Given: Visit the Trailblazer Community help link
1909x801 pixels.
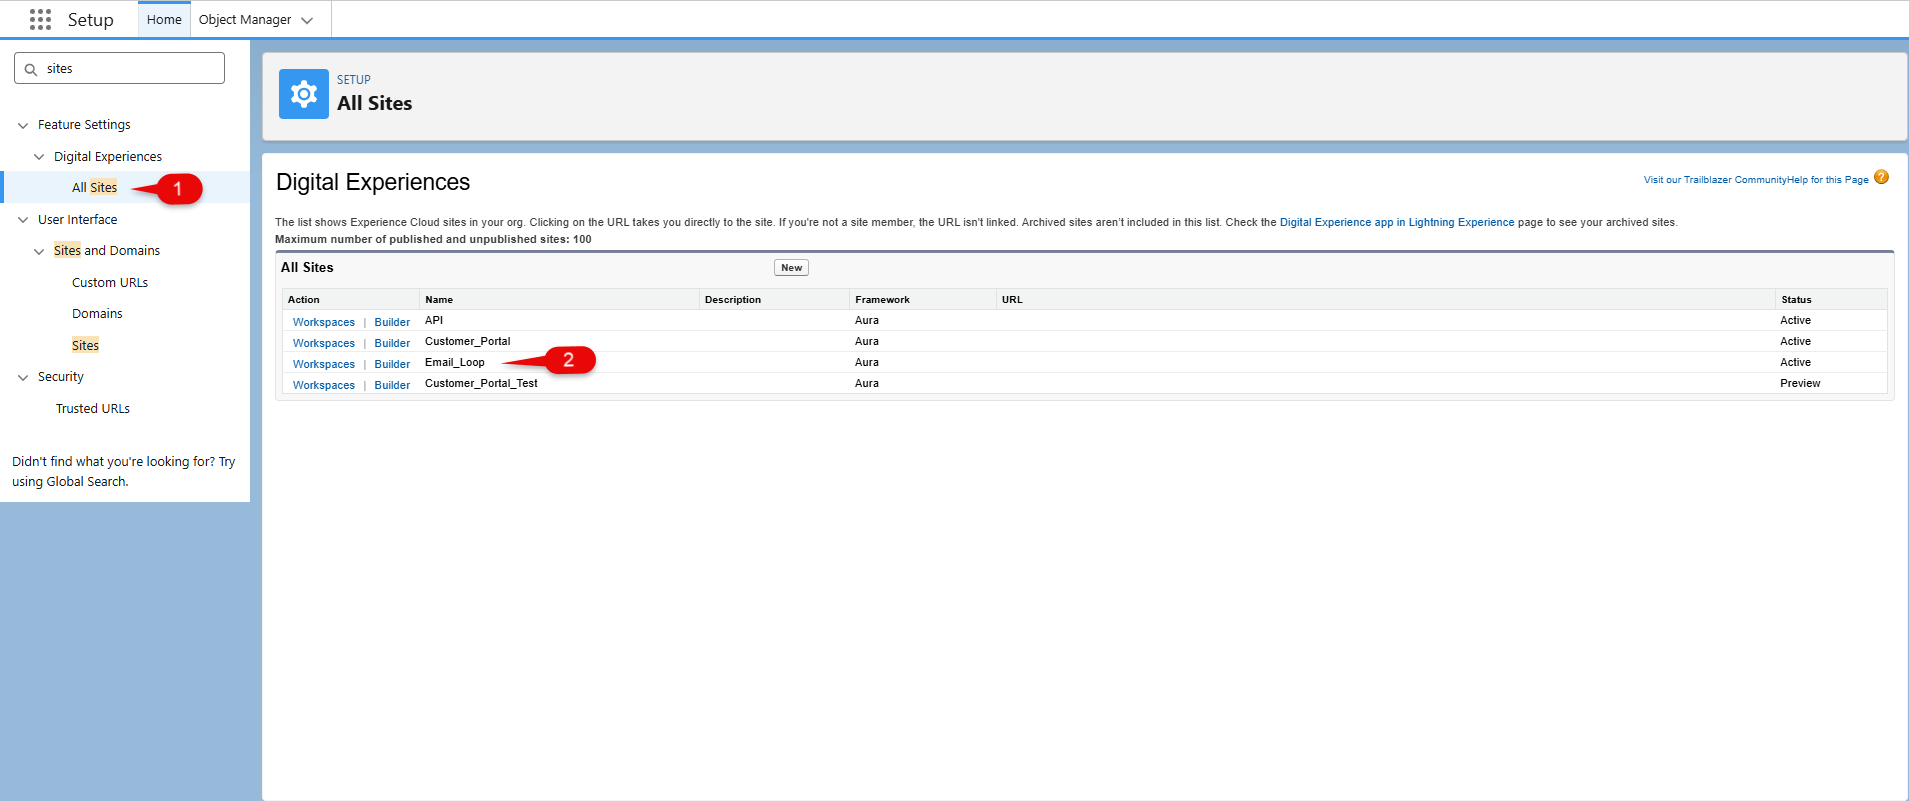Looking at the screenshot, I should tap(1756, 180).
